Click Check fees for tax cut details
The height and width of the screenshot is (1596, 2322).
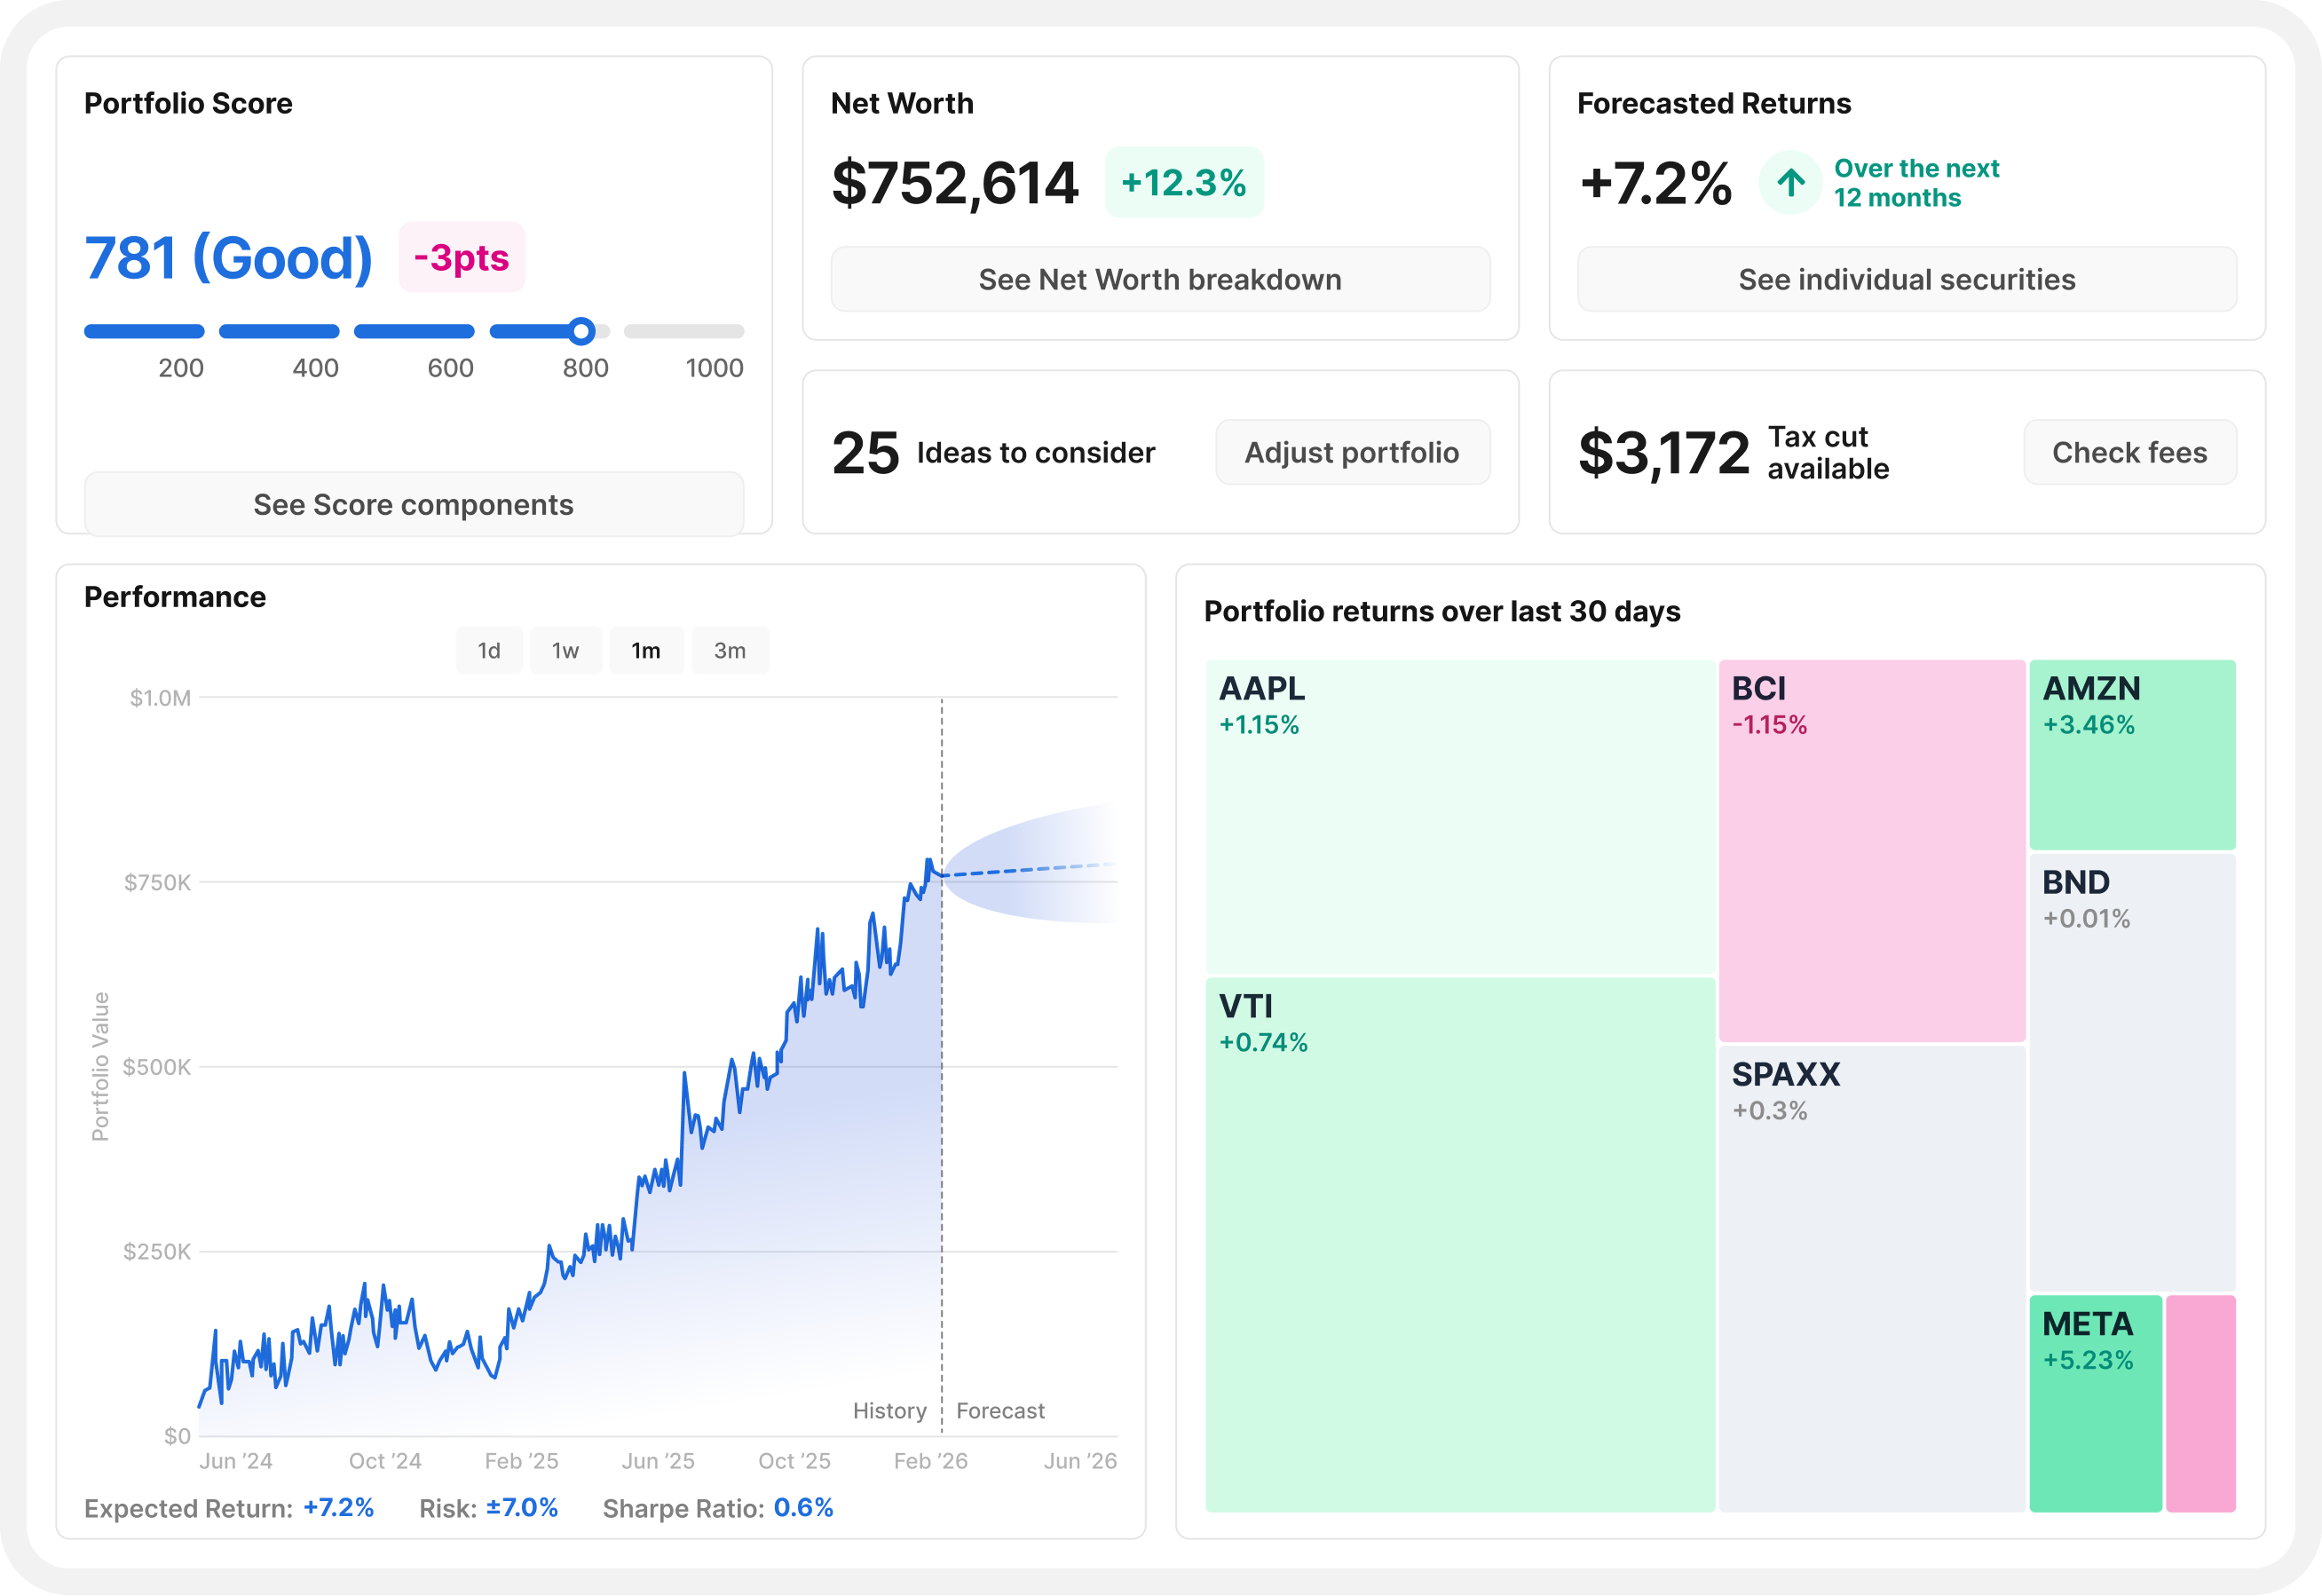click(x=2130, y=452)
